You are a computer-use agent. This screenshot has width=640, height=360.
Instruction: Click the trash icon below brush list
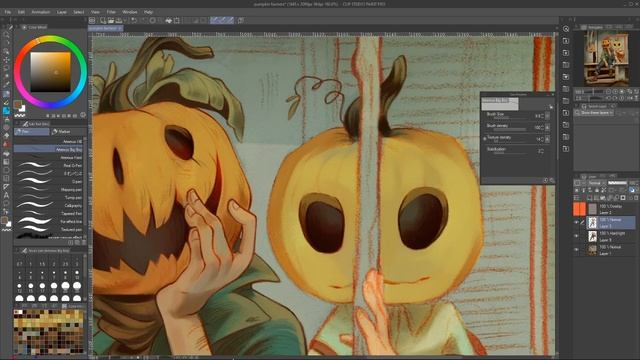click(83, 242)
